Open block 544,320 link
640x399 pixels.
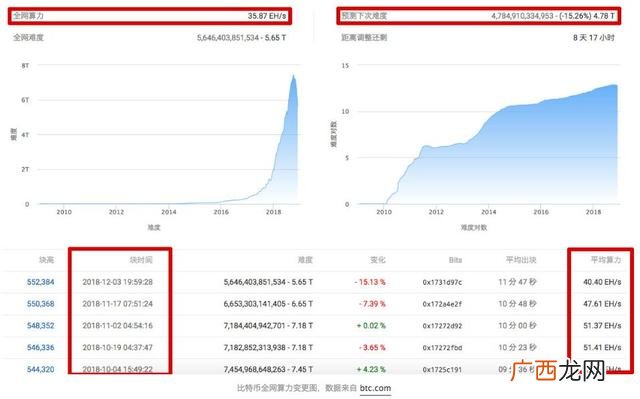pyautogui.click(x=40, y=369)
